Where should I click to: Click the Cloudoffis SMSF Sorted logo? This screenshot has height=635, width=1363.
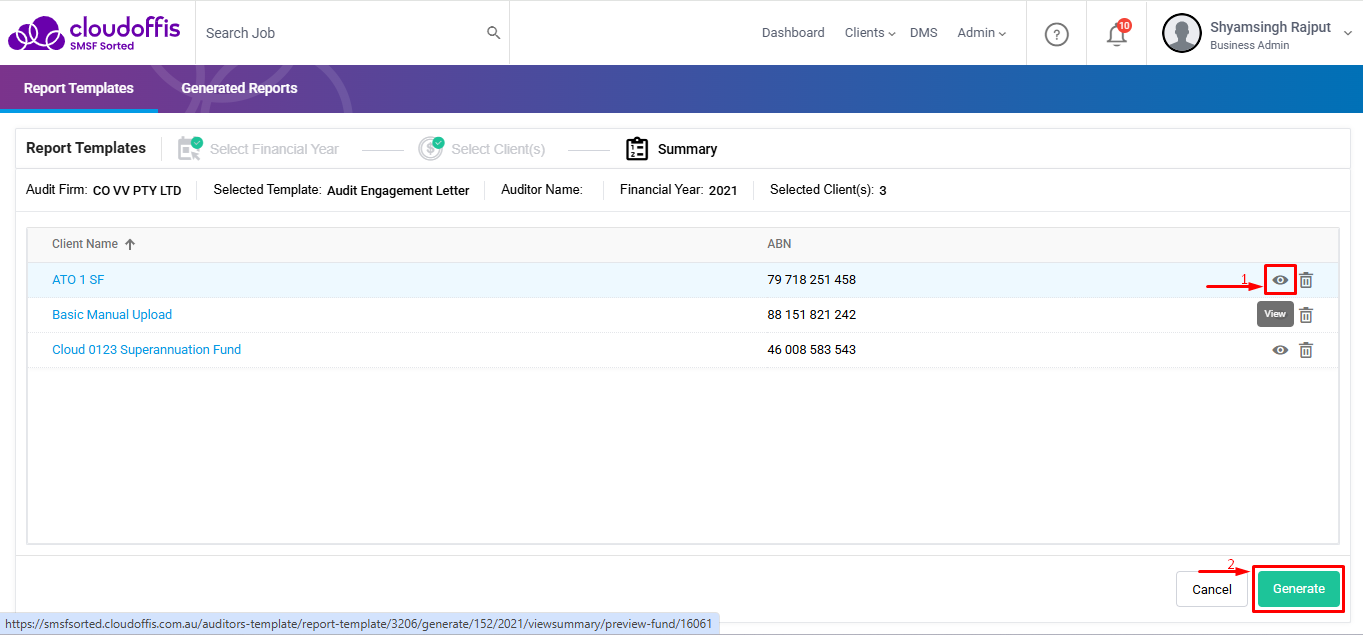pyautogui.click(x=94, y=33)
